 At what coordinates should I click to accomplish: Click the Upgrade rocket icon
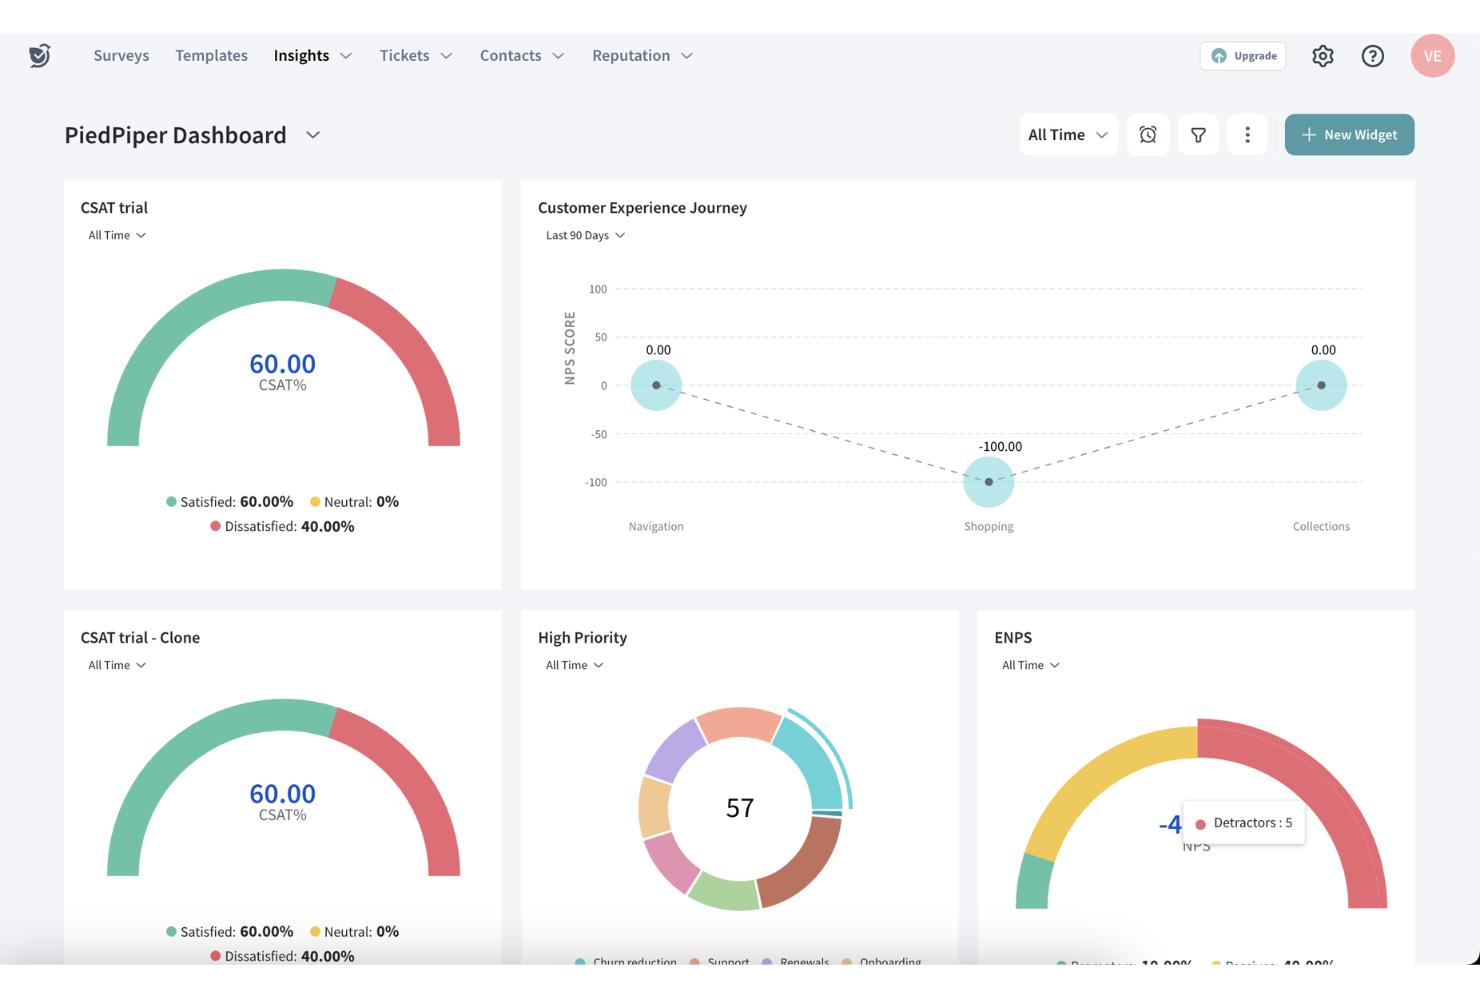1219,56
